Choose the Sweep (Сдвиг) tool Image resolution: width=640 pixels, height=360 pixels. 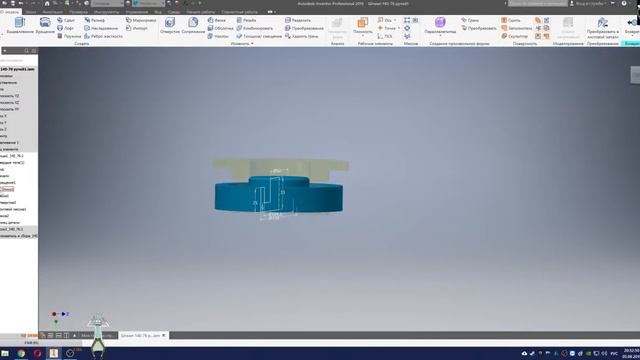coord(66,20)
